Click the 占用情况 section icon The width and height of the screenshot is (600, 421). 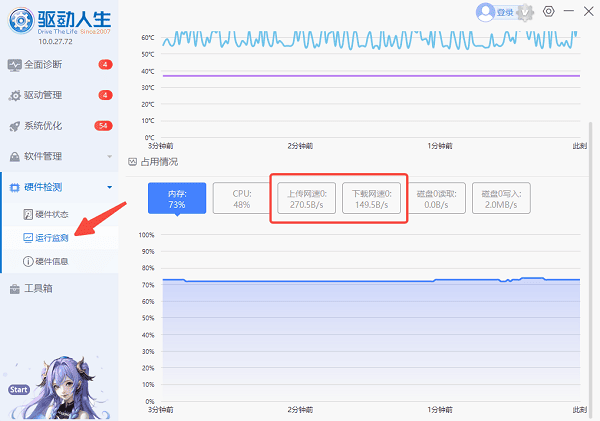[132, 162]
